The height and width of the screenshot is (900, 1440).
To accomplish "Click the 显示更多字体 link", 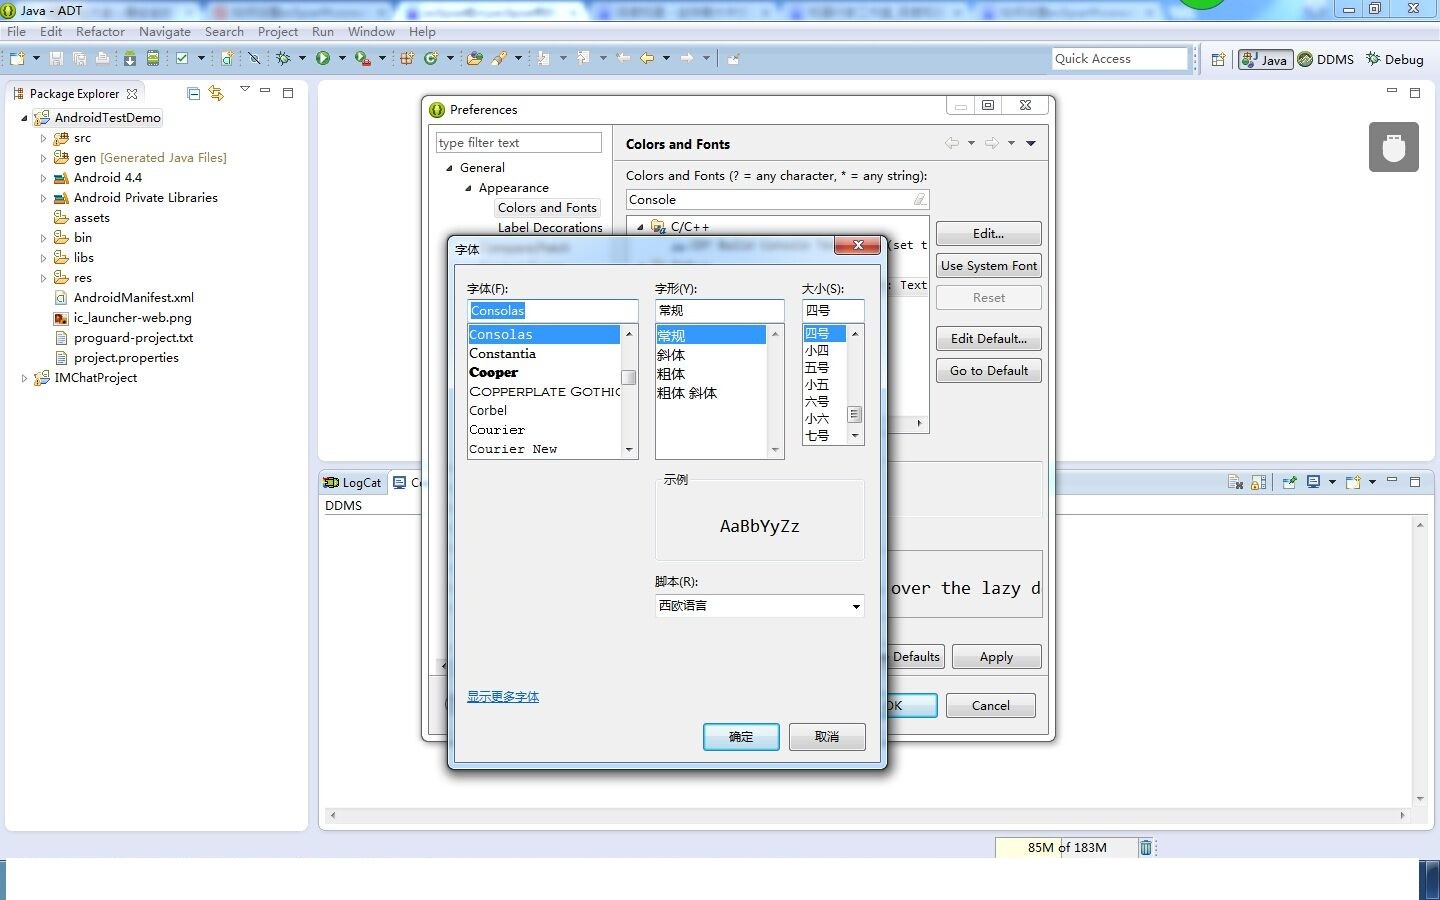I will pyautogui.click(x=503, y=697).
